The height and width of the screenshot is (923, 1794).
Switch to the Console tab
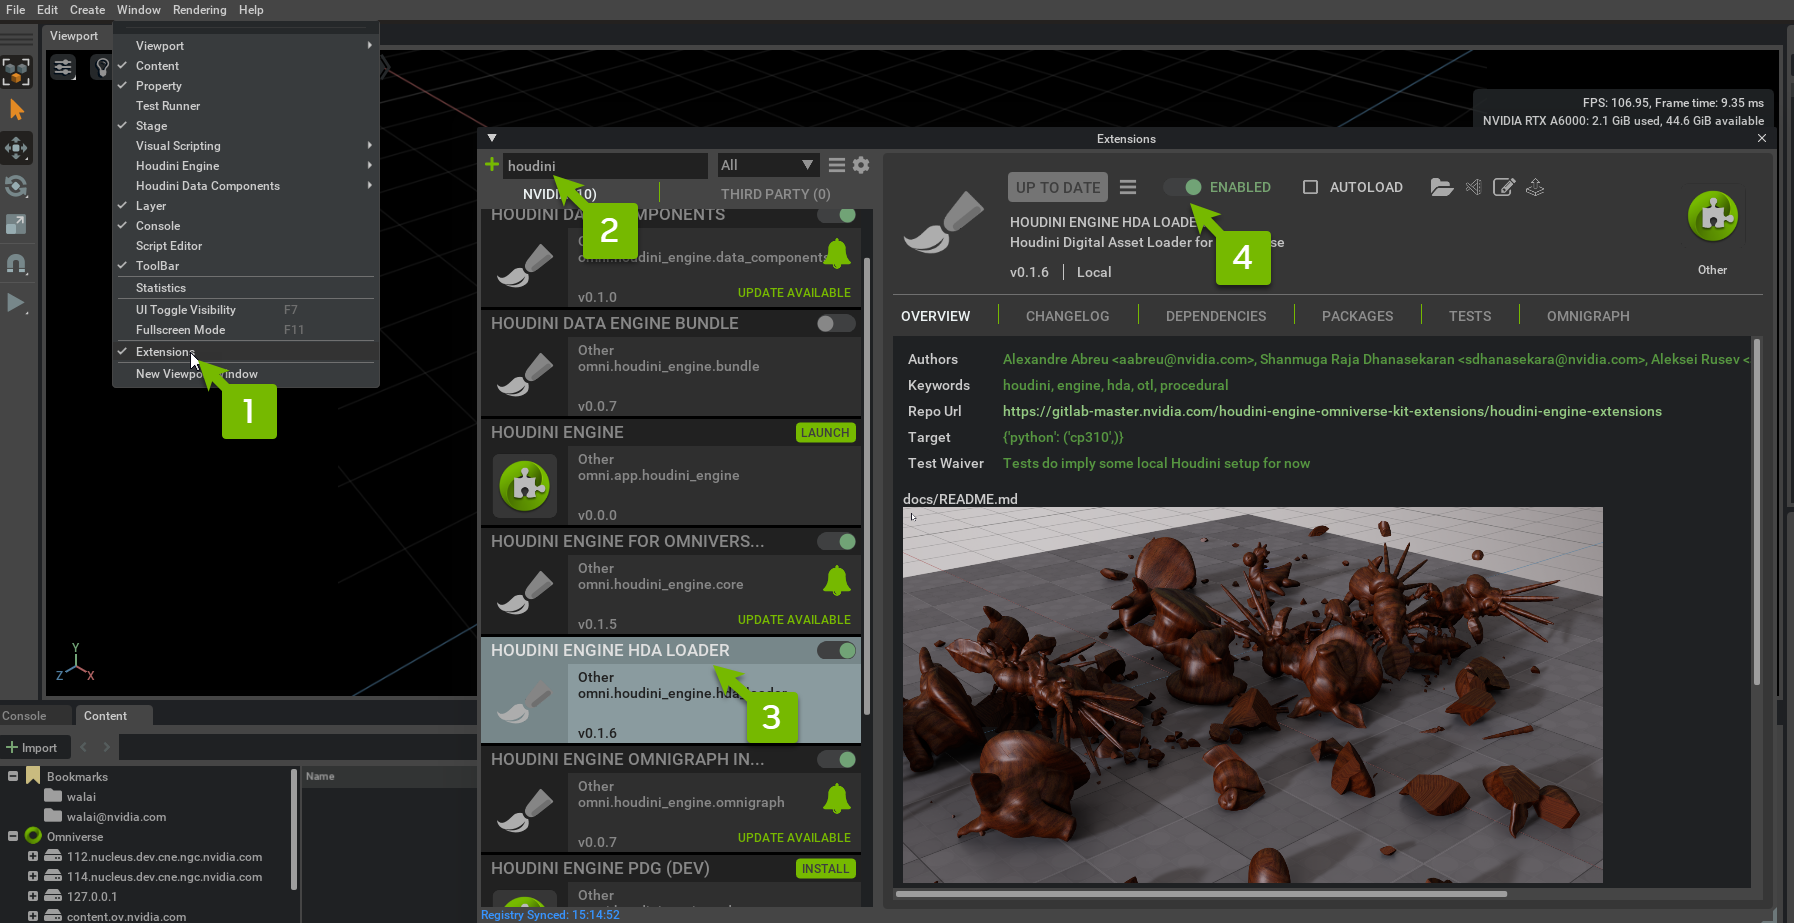[x=24, y=716]
